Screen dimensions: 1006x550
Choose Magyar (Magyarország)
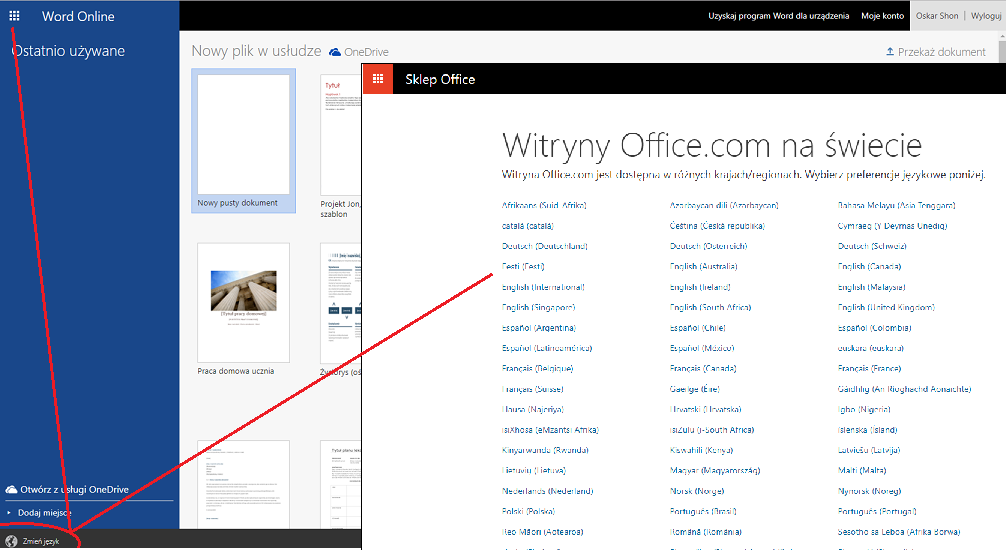pyautogui.click(x=715, y=471)
